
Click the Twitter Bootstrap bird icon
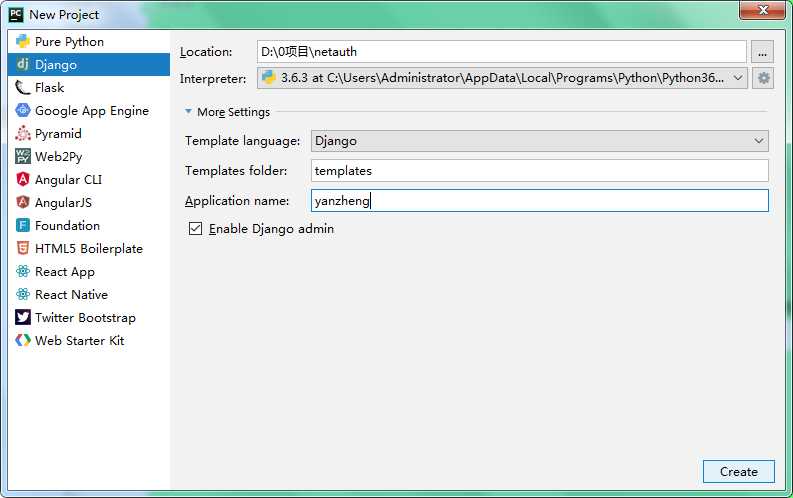click(x=23, y=318)
